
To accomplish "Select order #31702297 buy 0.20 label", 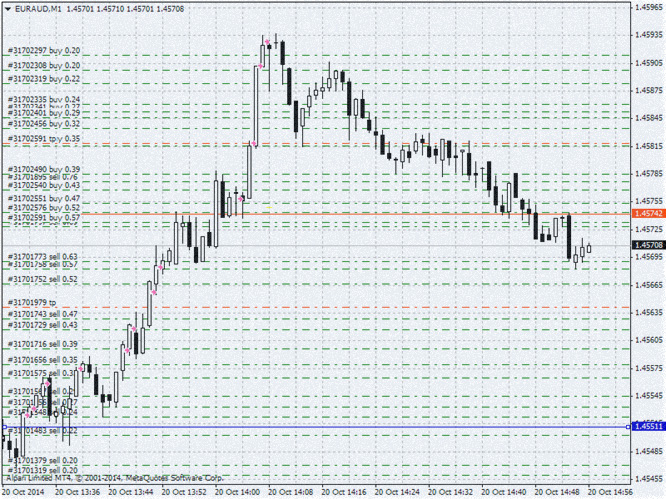I will pos(43,50).
